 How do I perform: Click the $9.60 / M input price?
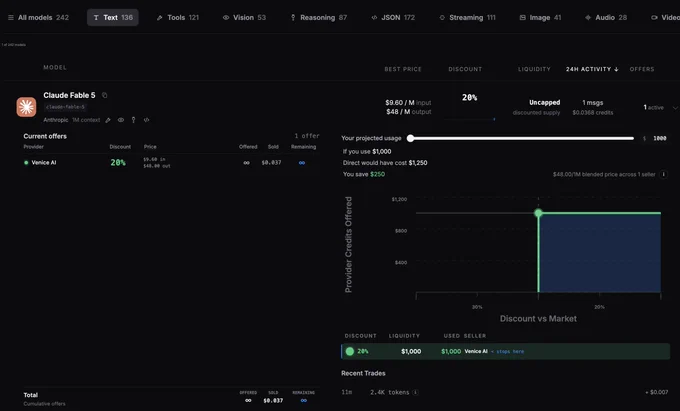408,103
